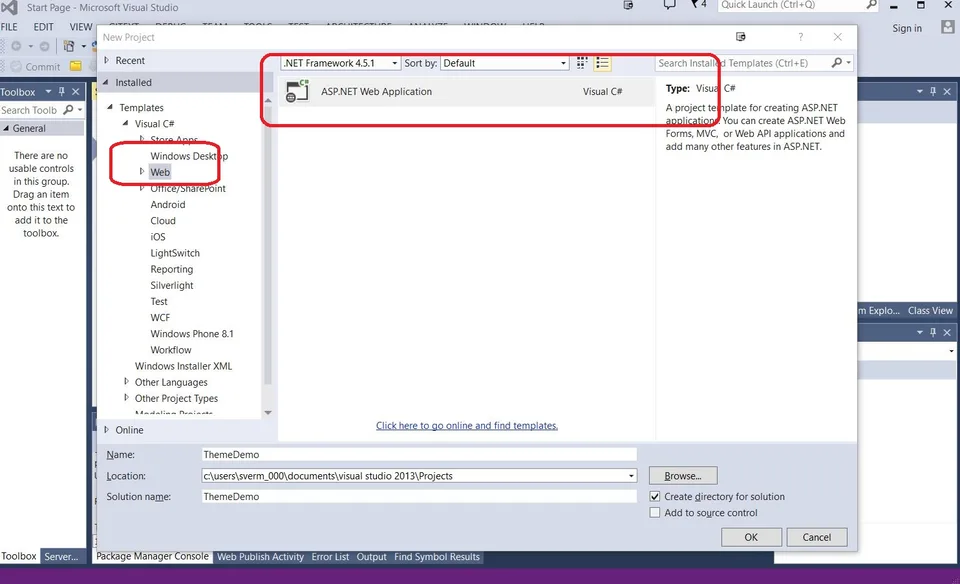The width and height of the screenshot is (960, 584).
Task: Click OK to create the project
Action: point(751,537)
